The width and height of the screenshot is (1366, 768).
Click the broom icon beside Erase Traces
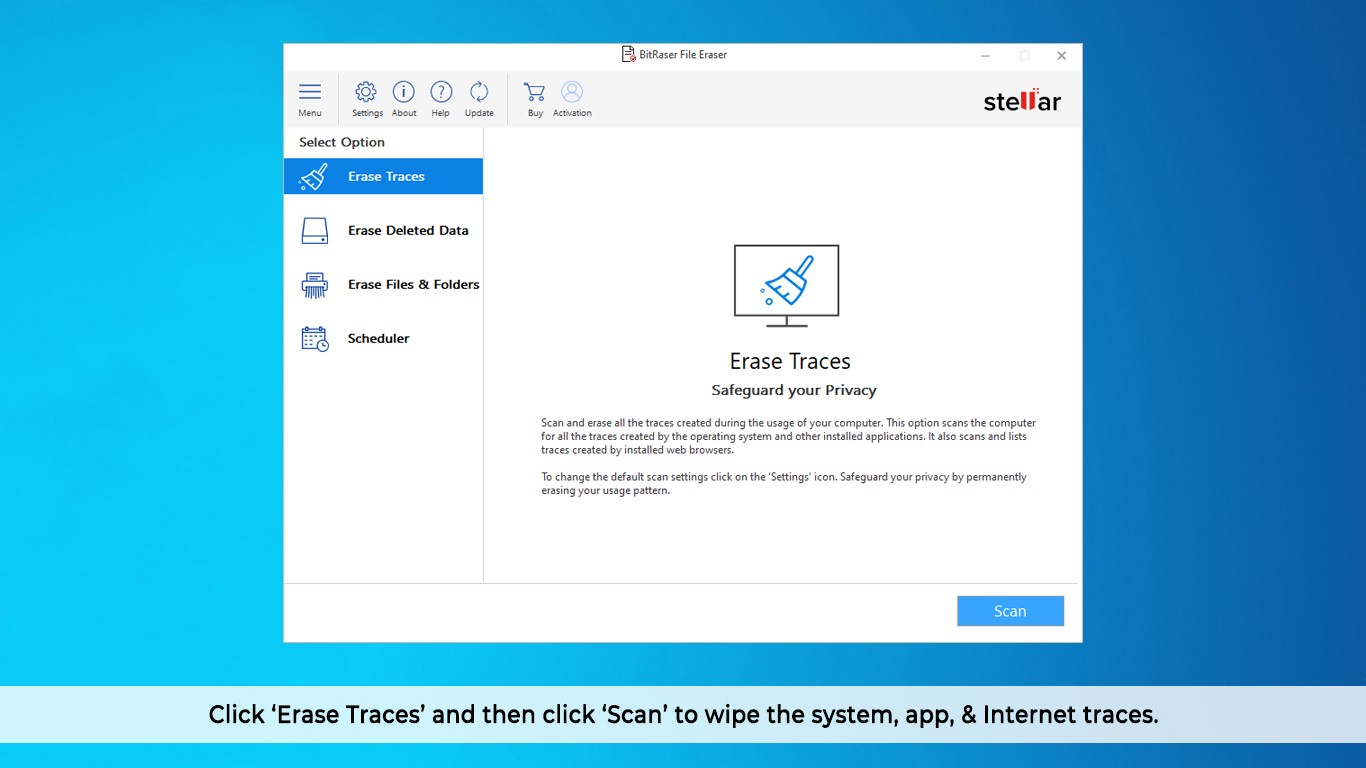pos(315,177)
